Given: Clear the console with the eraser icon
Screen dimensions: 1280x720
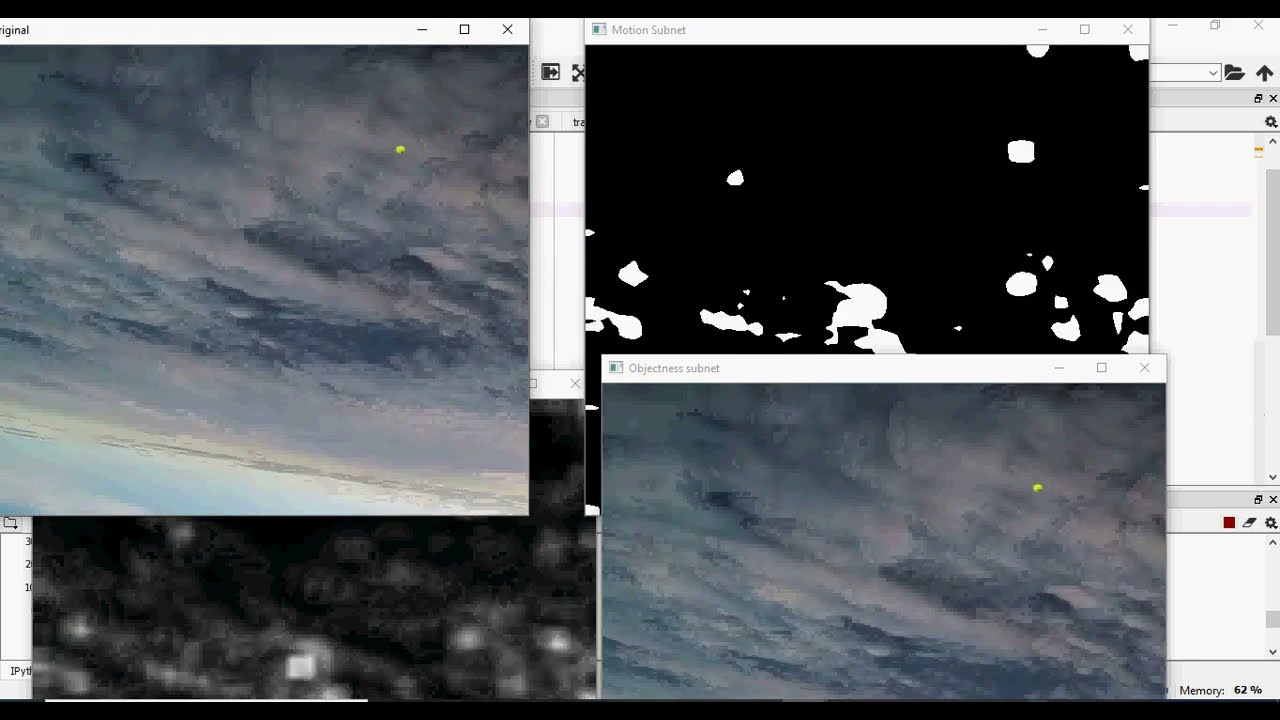Looking at the screenshot, I should (x=1249, y=522).
